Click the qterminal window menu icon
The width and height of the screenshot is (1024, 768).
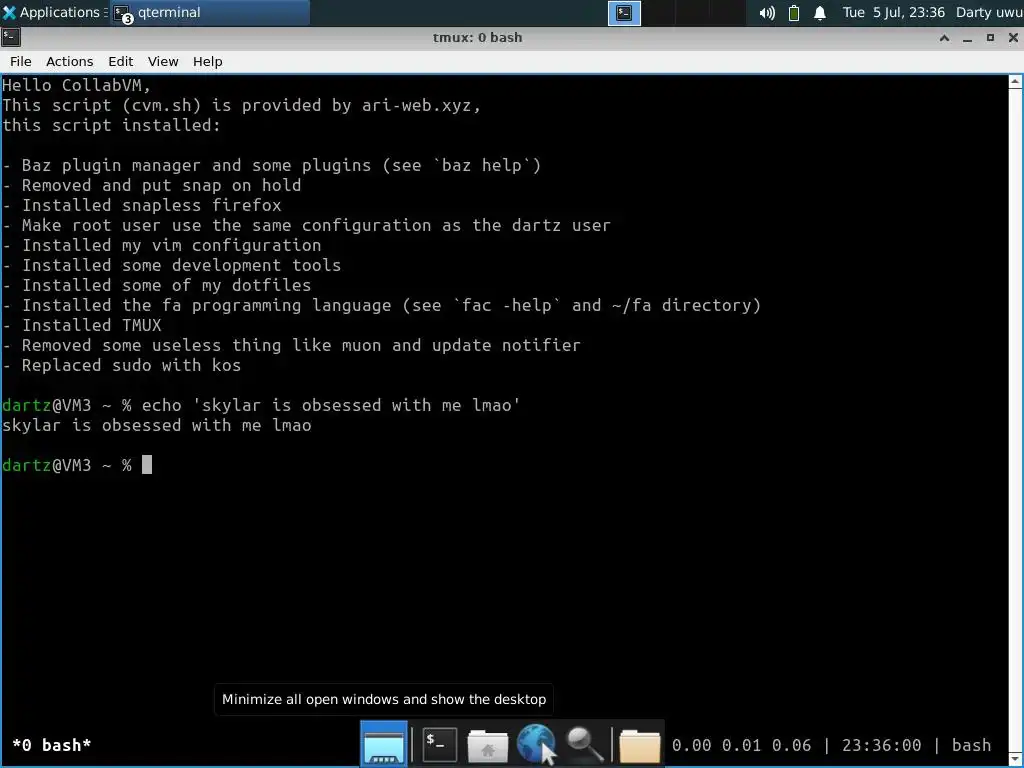tap(10, 37)
